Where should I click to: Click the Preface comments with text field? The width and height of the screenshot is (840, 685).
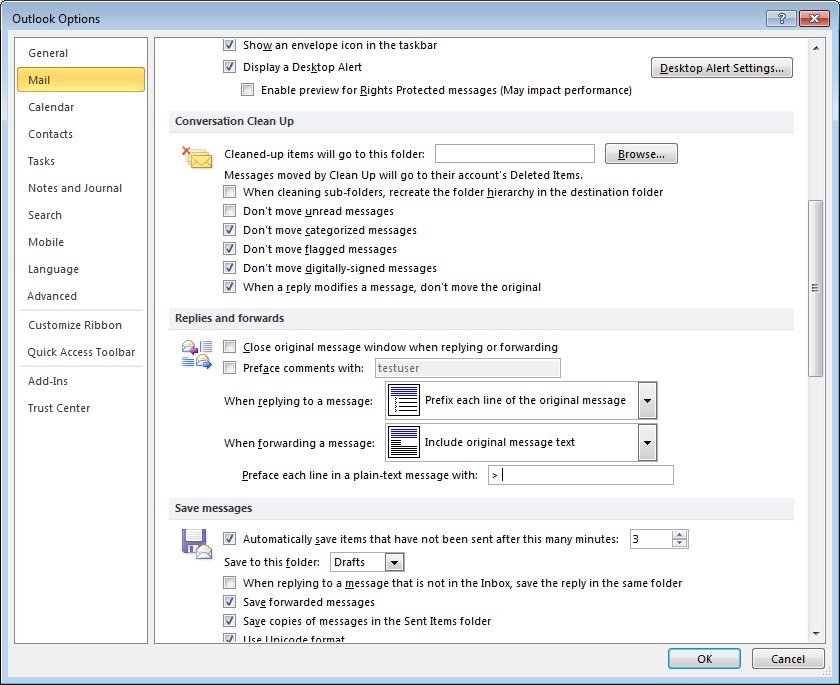tap(468, 368)
